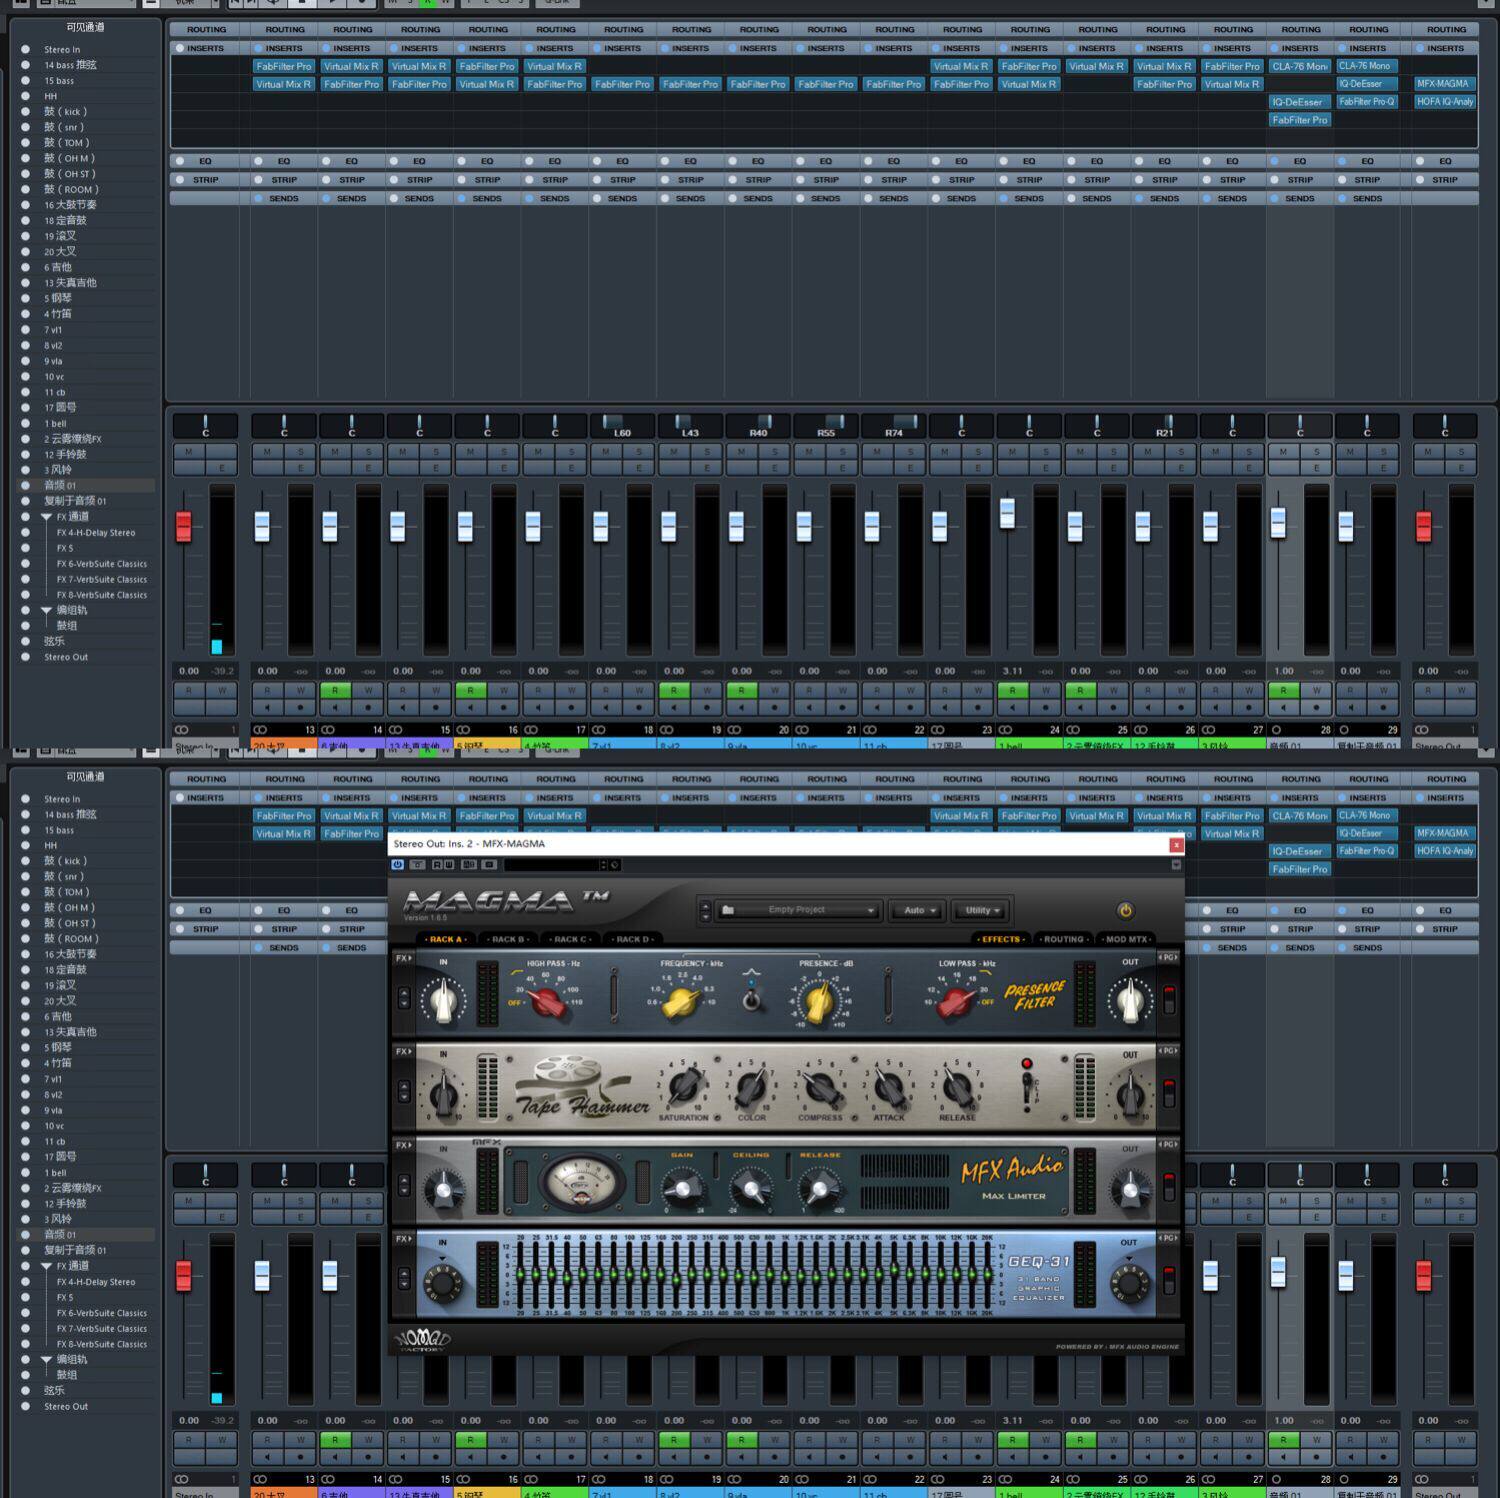Open edit settings for channel panned R74
Image resolution: width=1500 pixels, height=1498 pixels.
pyautogui.click(x=910, y=467)
